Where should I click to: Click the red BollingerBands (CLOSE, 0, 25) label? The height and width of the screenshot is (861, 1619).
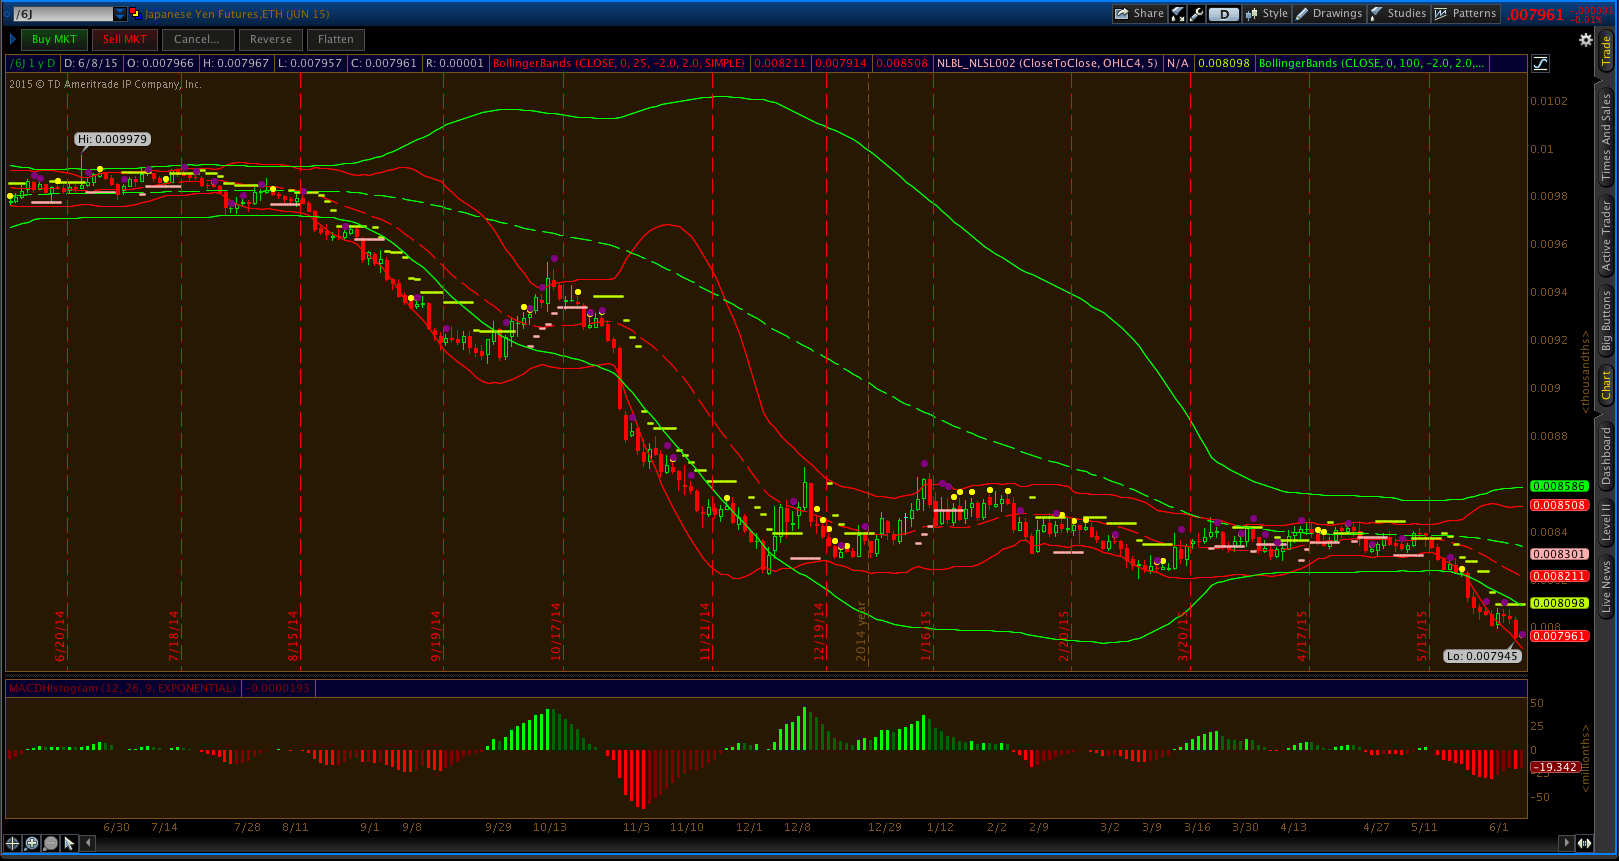(x=619, y=63)
